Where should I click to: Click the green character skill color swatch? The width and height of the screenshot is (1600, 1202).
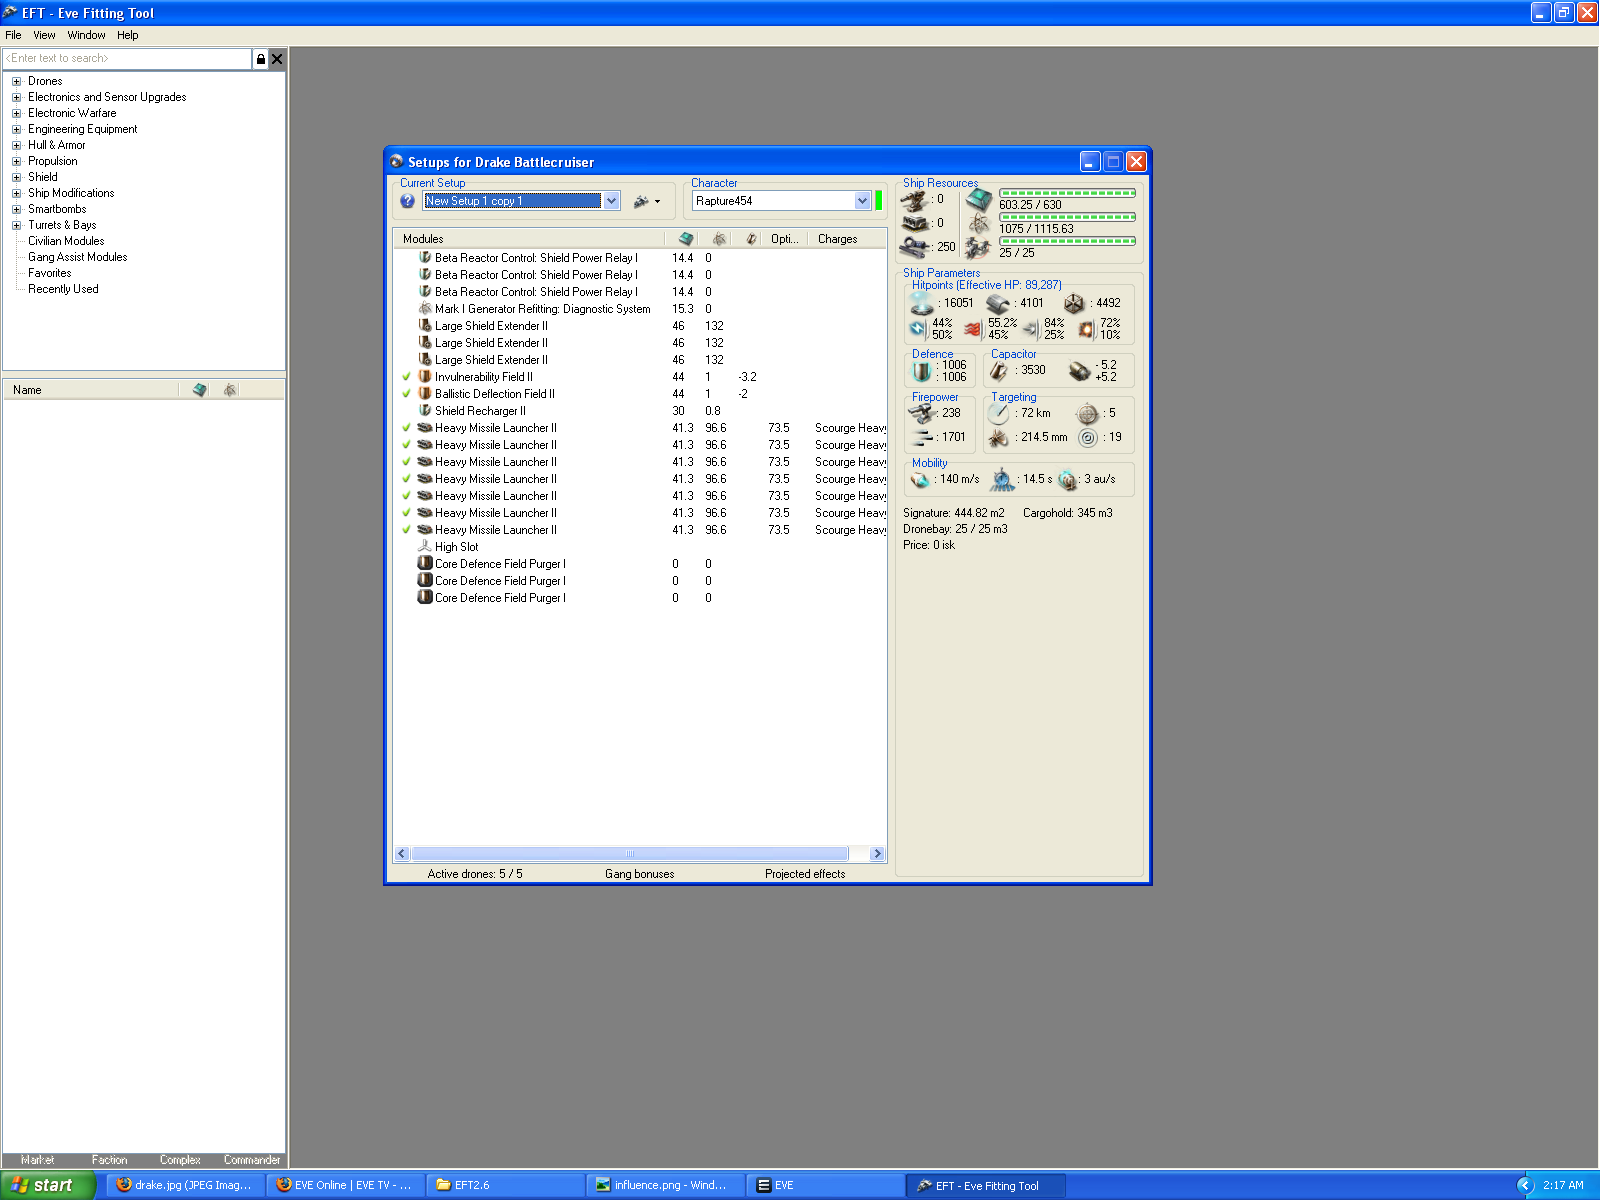[879, 201]
